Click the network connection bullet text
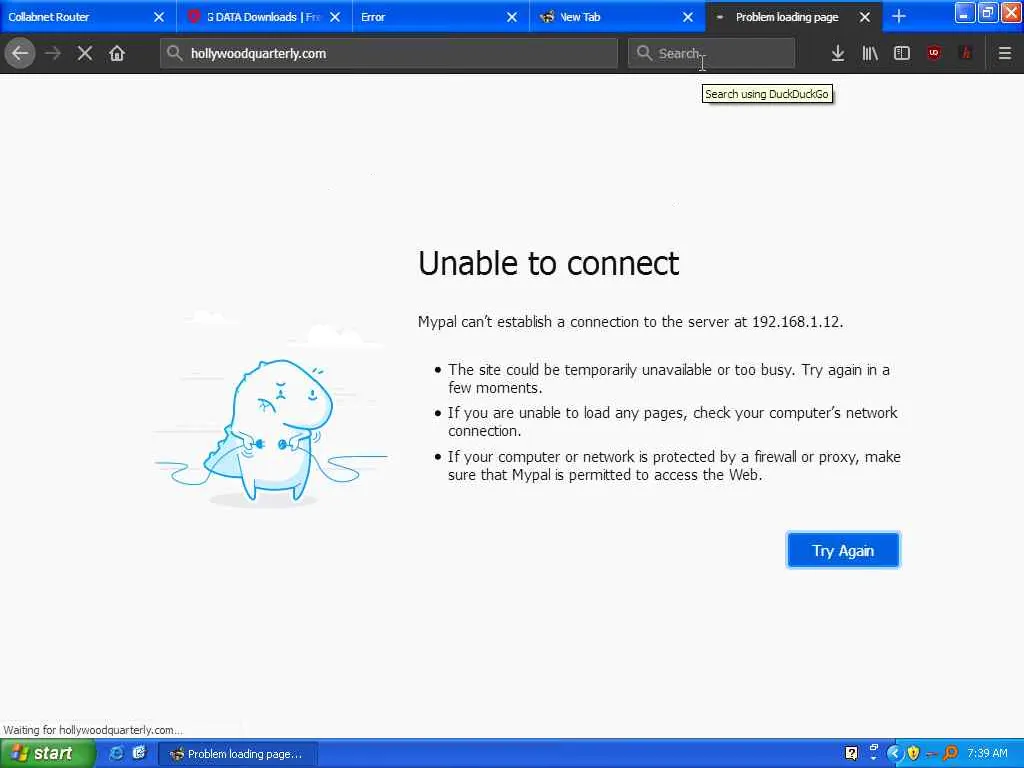 [x=673, y=422]
